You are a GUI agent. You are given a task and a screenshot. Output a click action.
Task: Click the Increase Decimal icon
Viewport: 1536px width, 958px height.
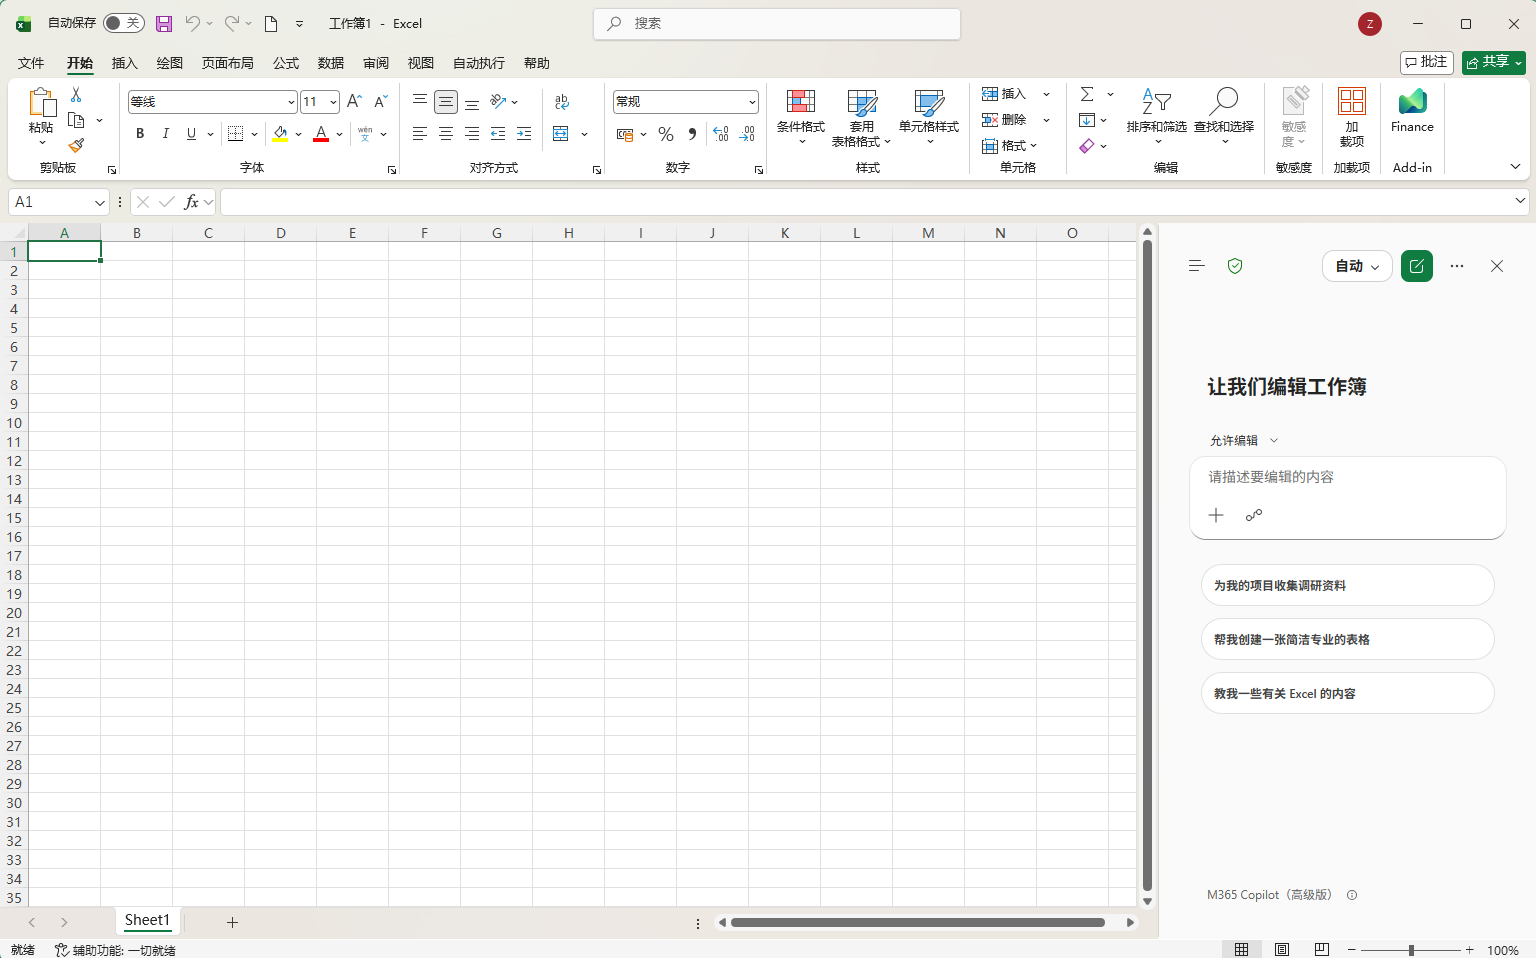click(x=721, y=134)
